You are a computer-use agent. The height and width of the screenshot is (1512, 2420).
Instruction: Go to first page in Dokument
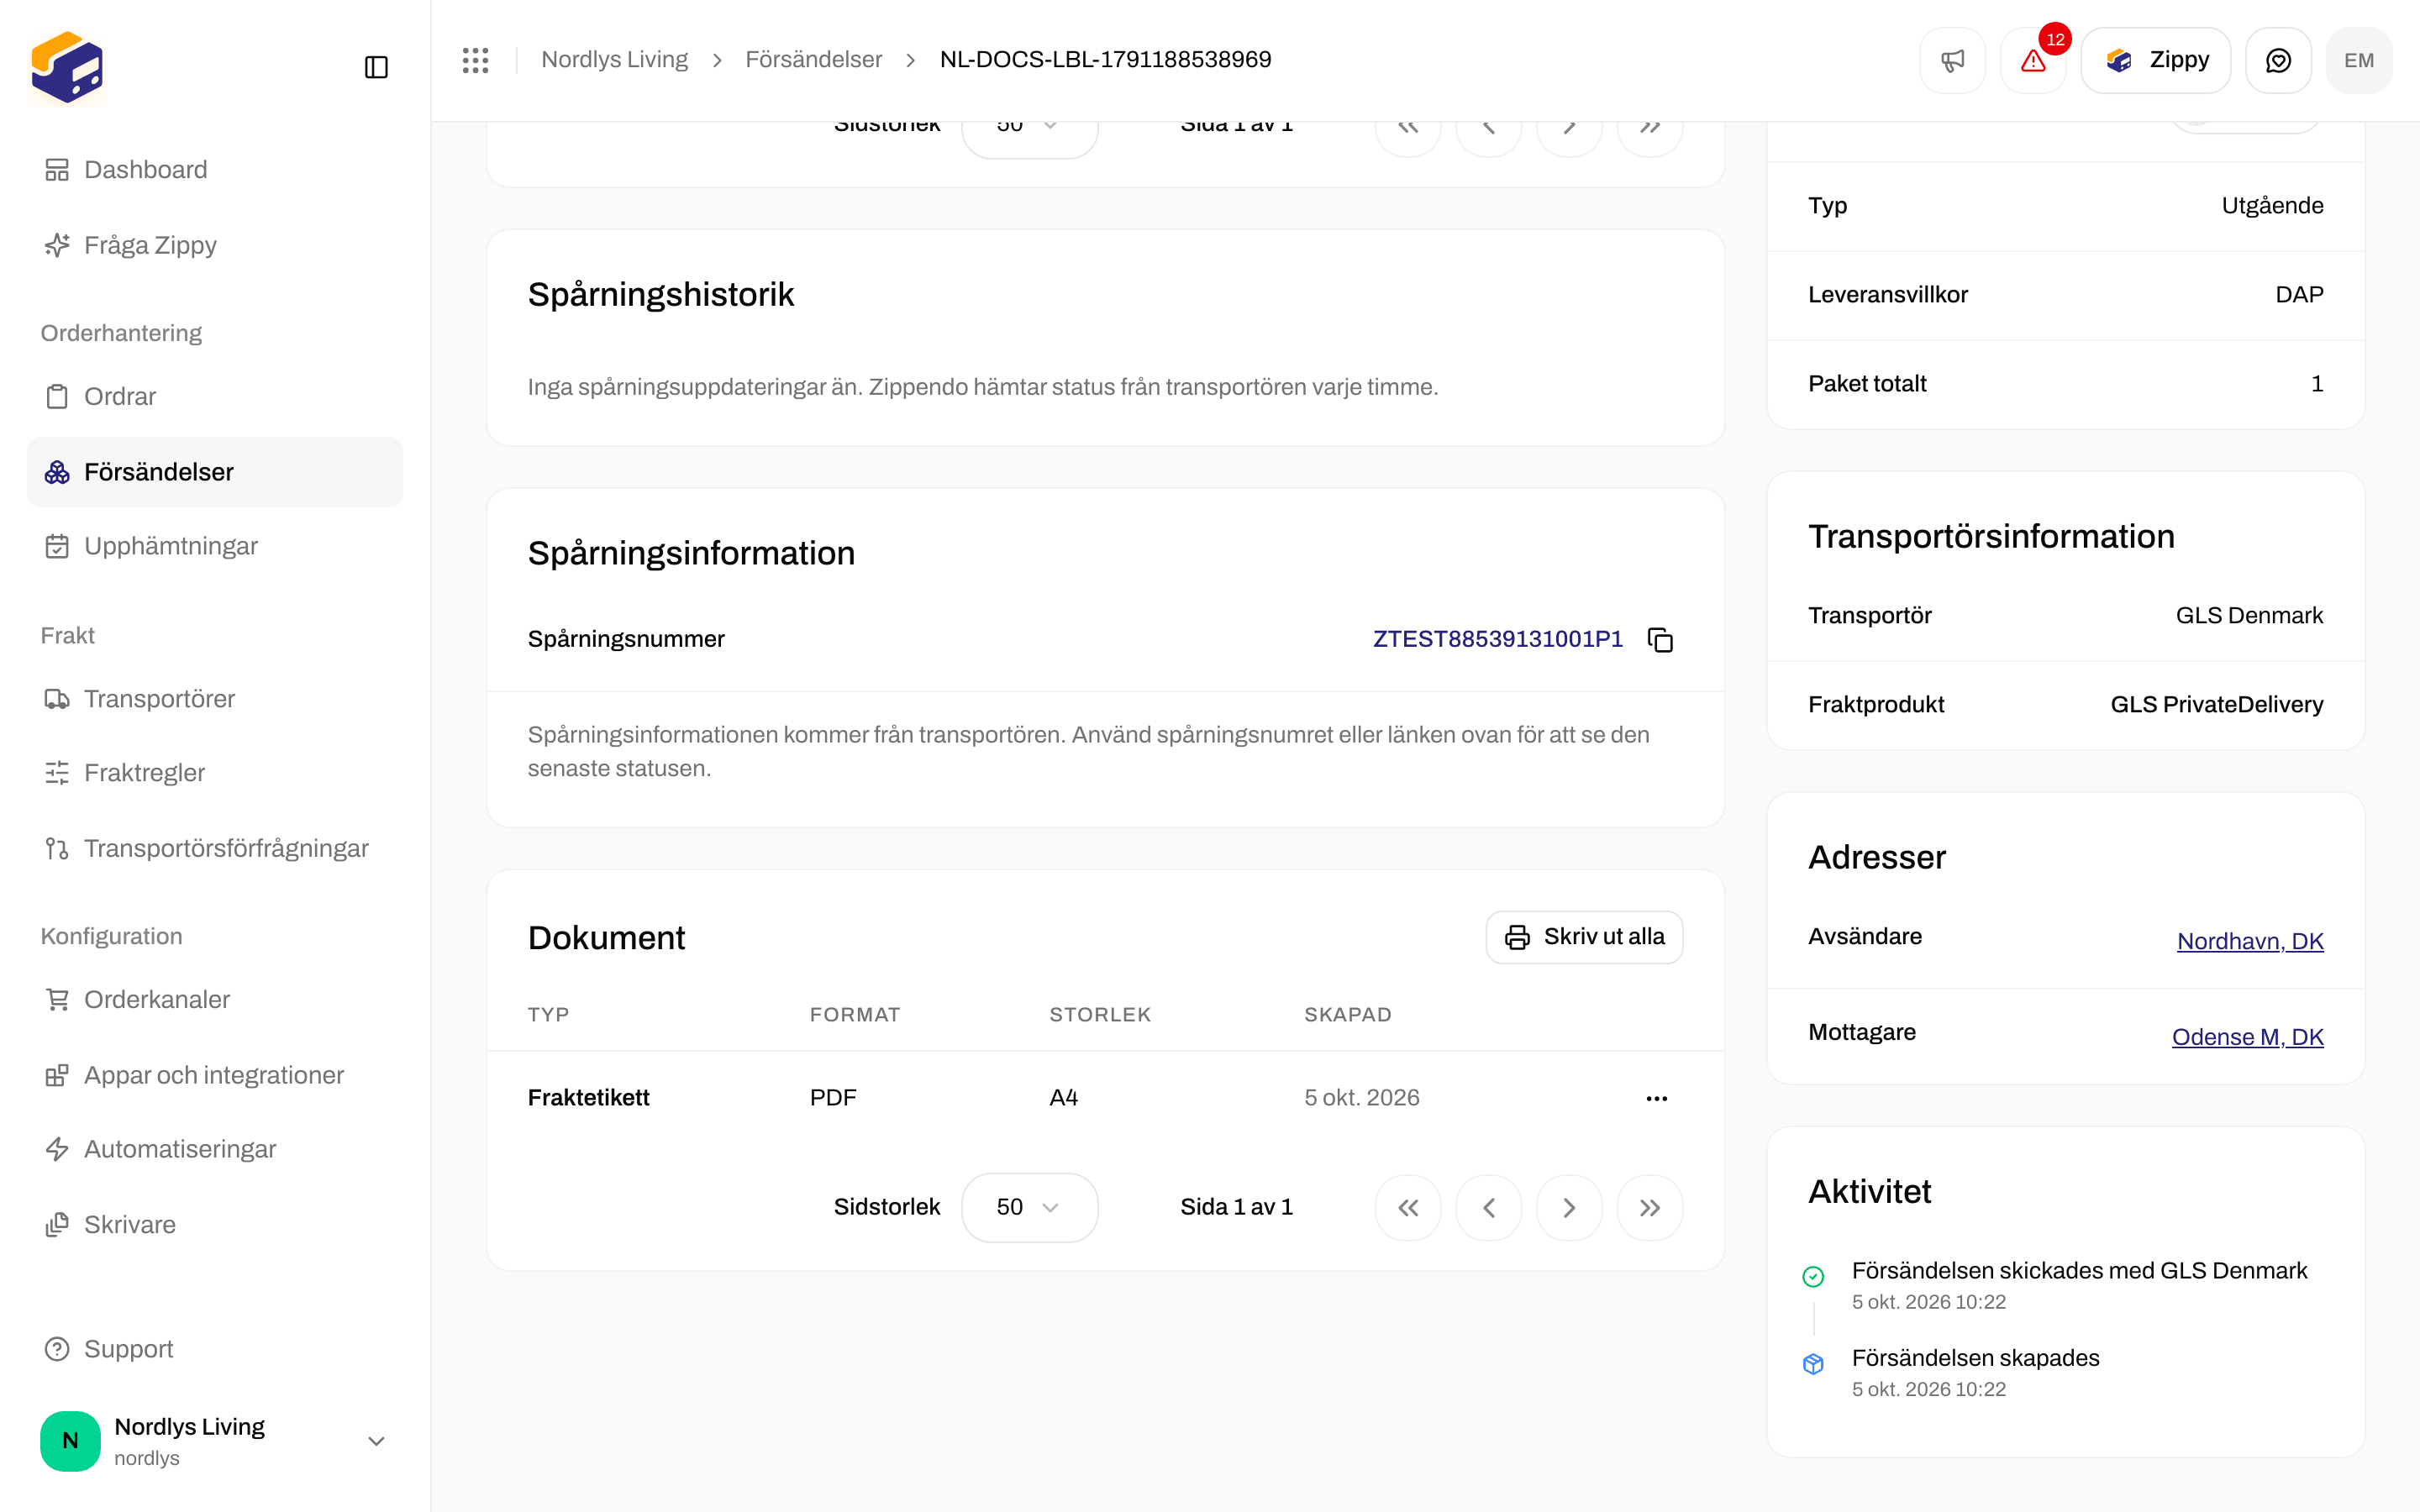coord(1408,1208)
